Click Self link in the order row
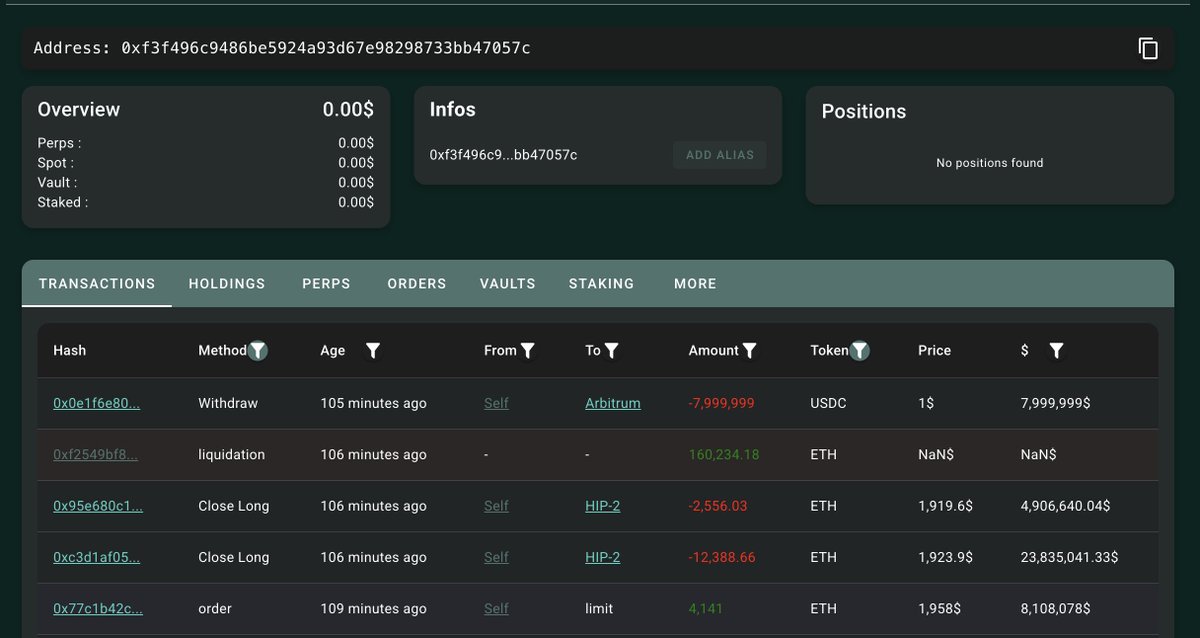 coord(496,608)
